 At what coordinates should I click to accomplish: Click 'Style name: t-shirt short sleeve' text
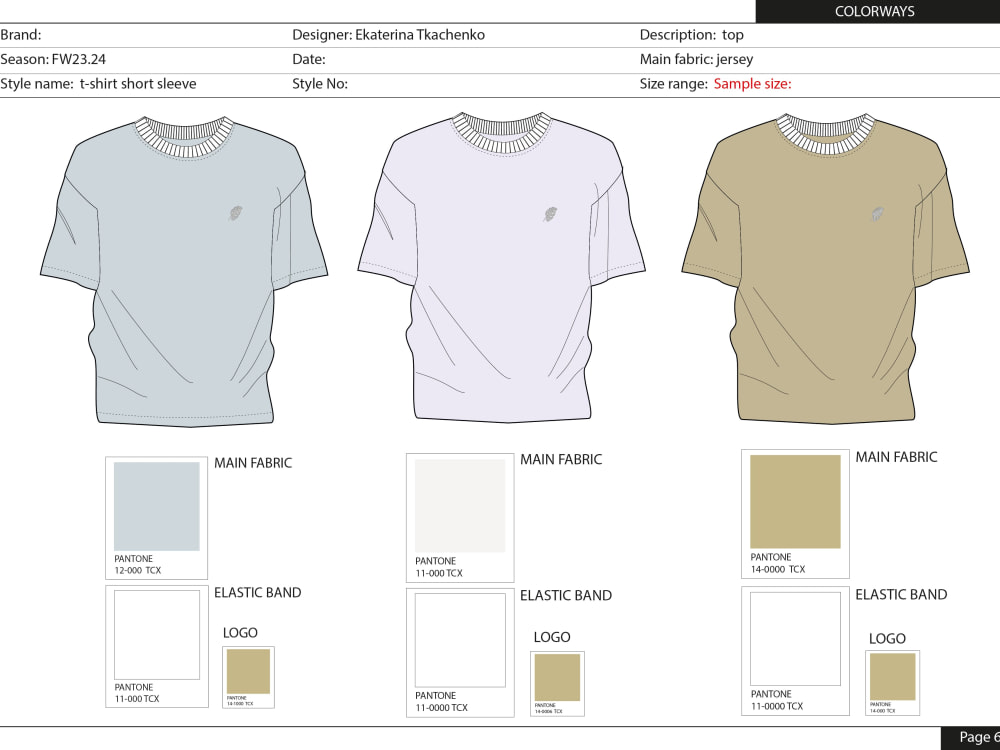[x=98, y=84]
